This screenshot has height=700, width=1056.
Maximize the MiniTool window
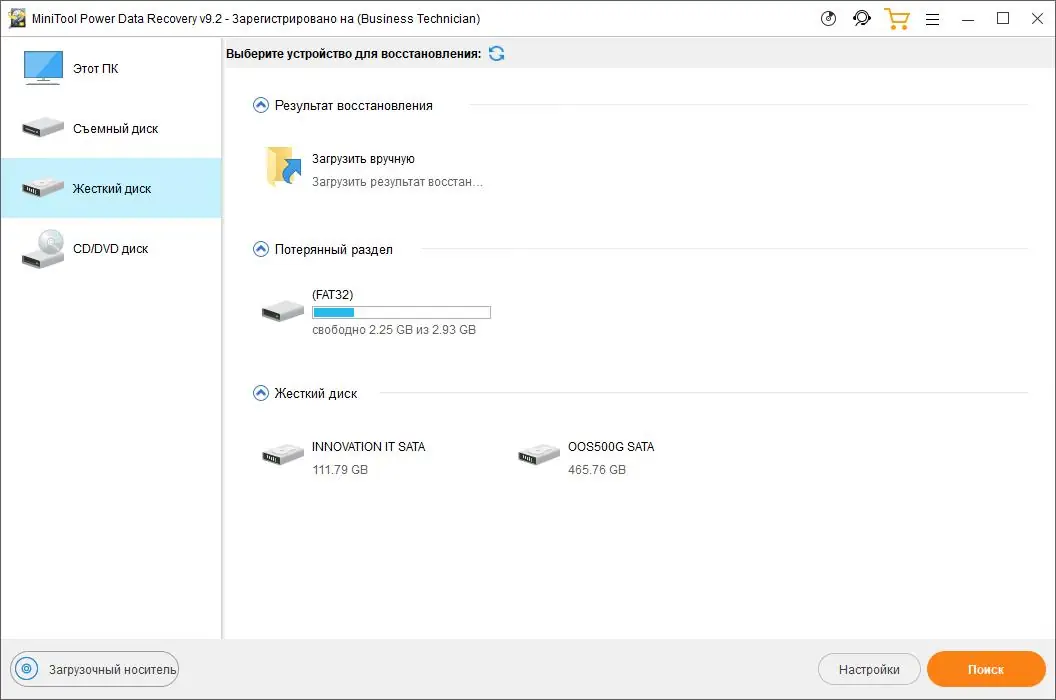pyautogui.click(x=1003, y=19)
